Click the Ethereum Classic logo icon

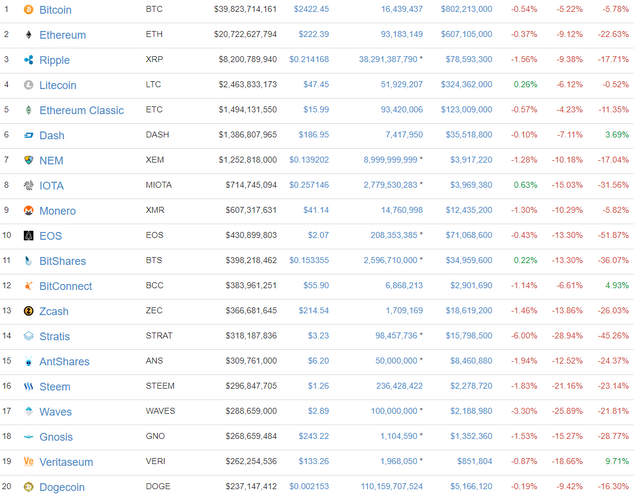point(29,110)
